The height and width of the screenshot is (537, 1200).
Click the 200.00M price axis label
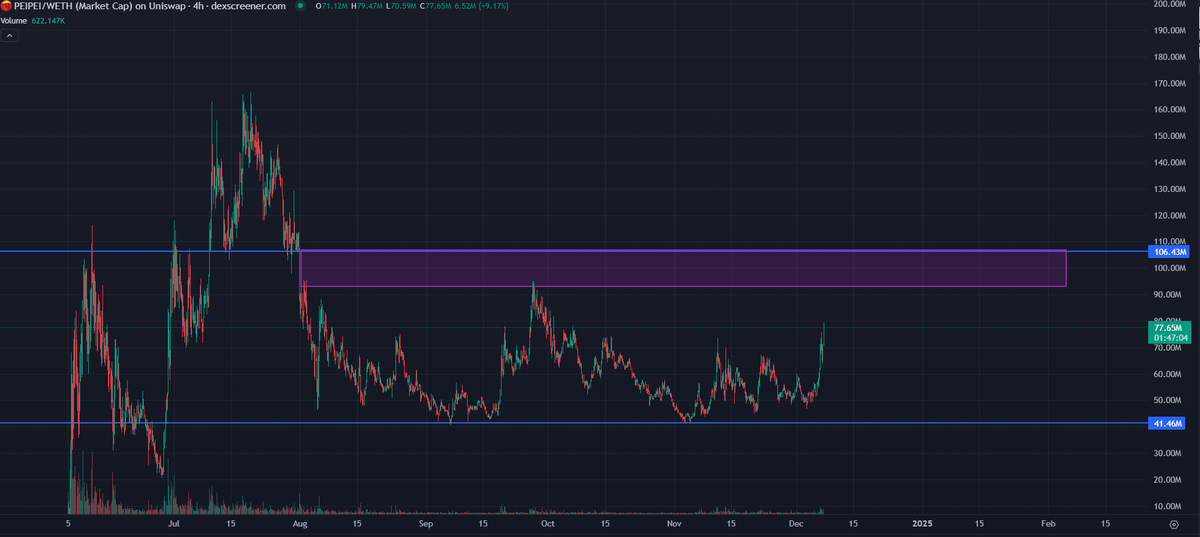pyautogui.click(x=1168, y=5)
